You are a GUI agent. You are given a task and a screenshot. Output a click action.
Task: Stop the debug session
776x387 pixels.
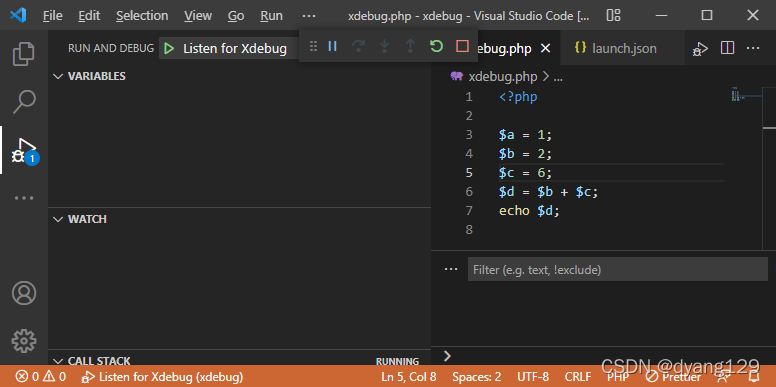(462, 47)
